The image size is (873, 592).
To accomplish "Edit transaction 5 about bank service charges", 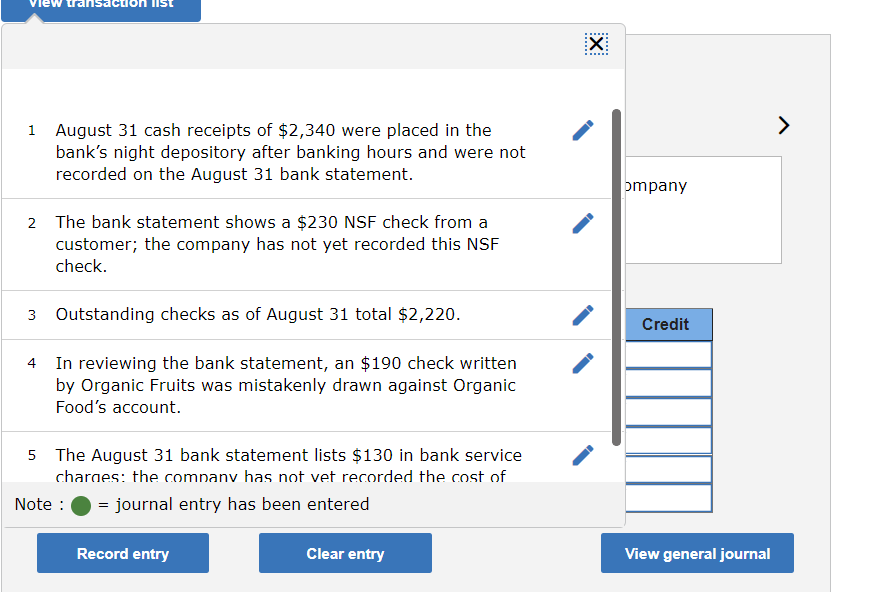I will (582, 455).
